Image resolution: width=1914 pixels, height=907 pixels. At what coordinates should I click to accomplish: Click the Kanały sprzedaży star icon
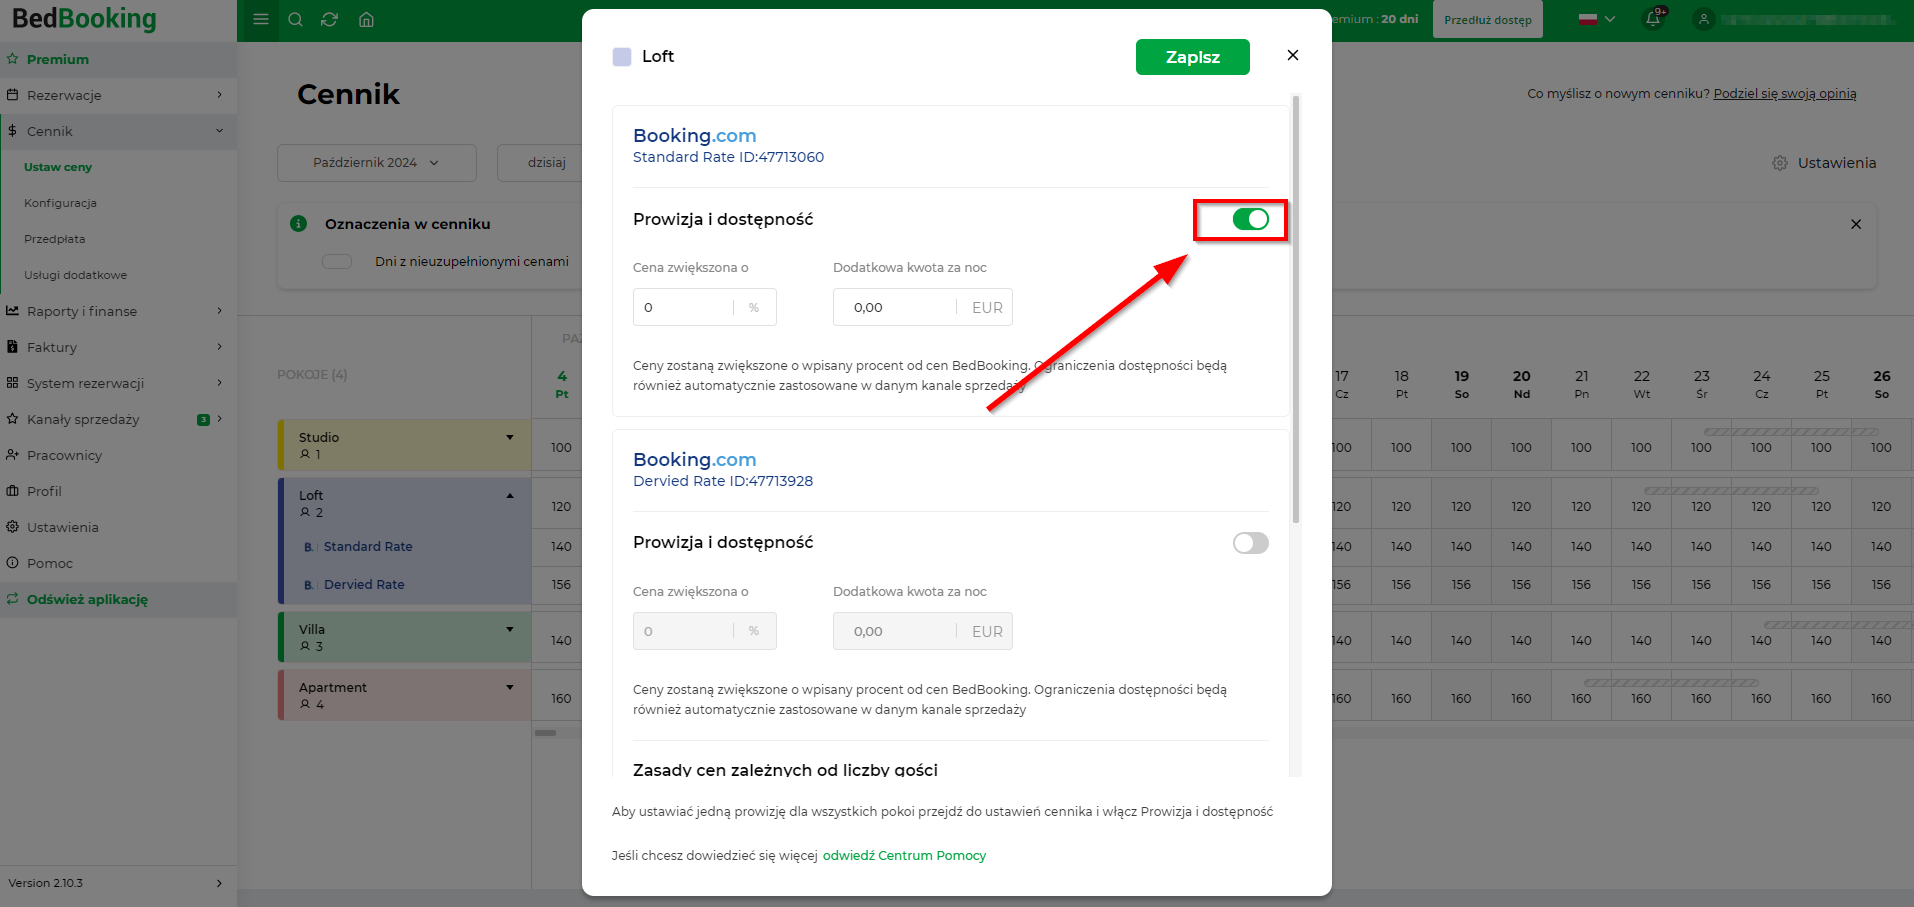pos(12,419)
